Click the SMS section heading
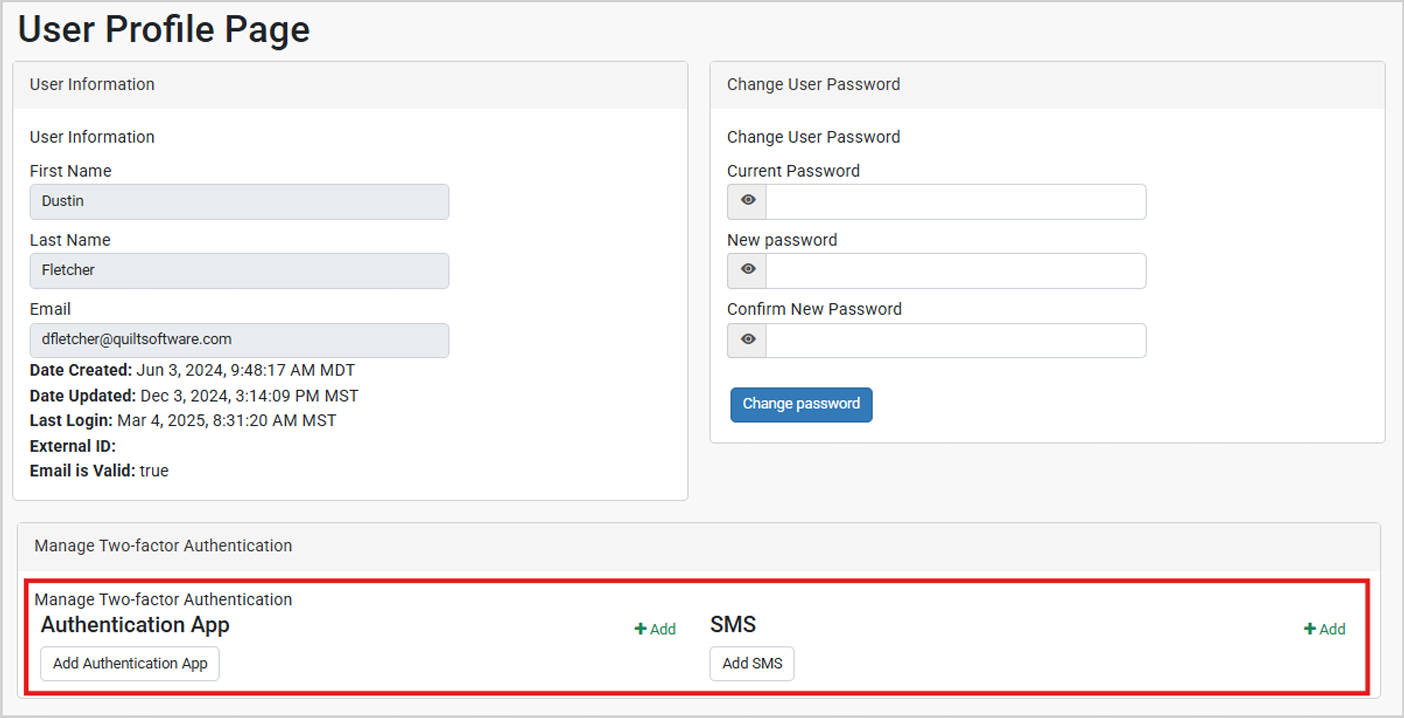 click(x=733, y=625)
